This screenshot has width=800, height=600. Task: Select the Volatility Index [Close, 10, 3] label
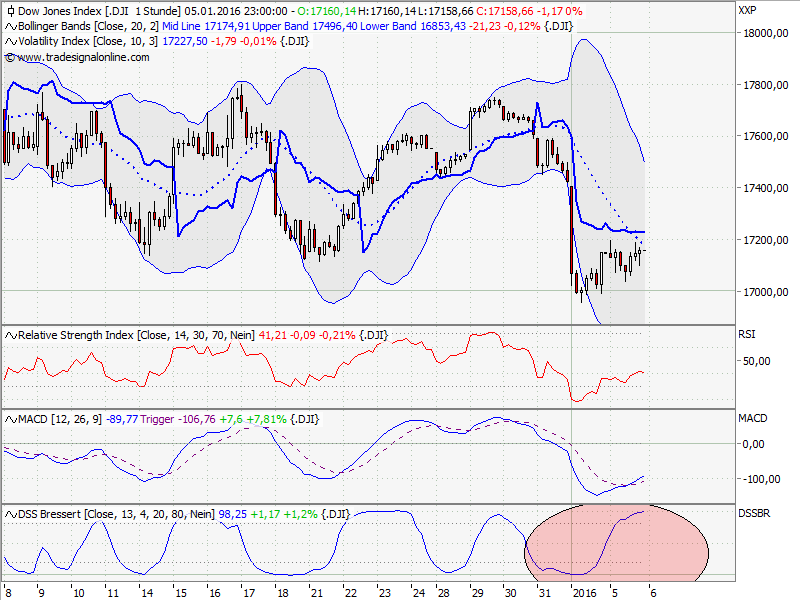tap(88, 41)
